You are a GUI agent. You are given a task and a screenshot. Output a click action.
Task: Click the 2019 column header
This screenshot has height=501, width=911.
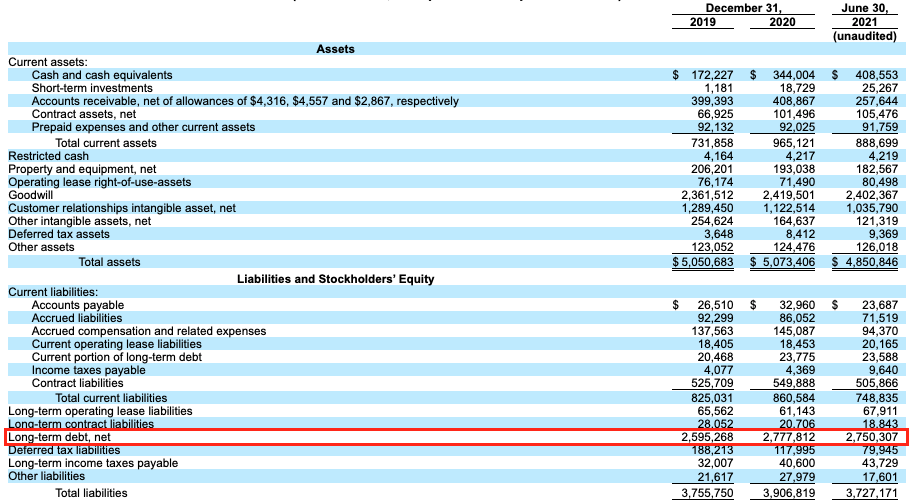pyautogui.click(x=703, y=22)
